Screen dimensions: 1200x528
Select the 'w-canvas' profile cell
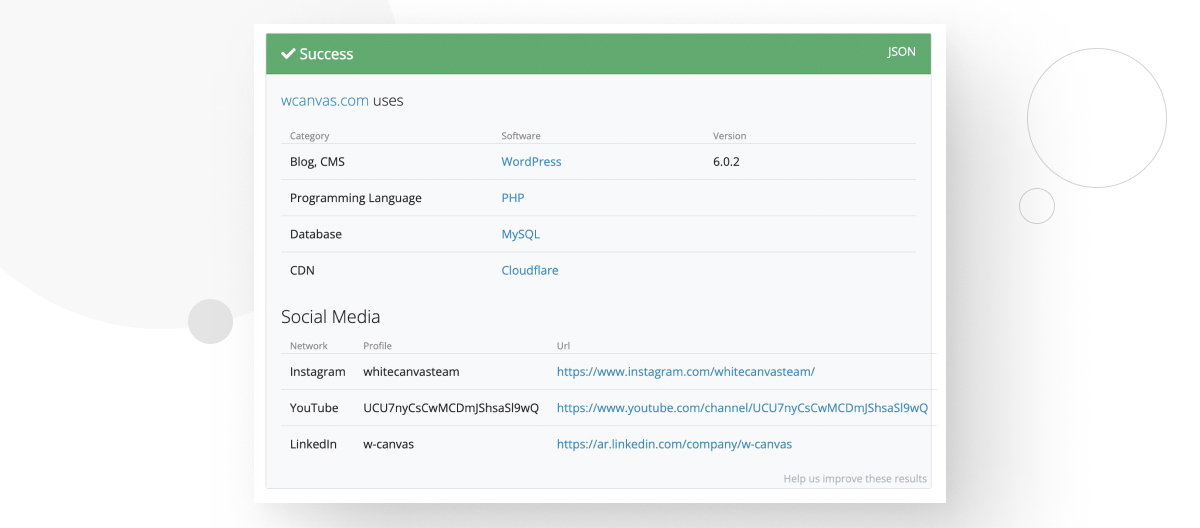pyautogui.click(x=388, y=444)
